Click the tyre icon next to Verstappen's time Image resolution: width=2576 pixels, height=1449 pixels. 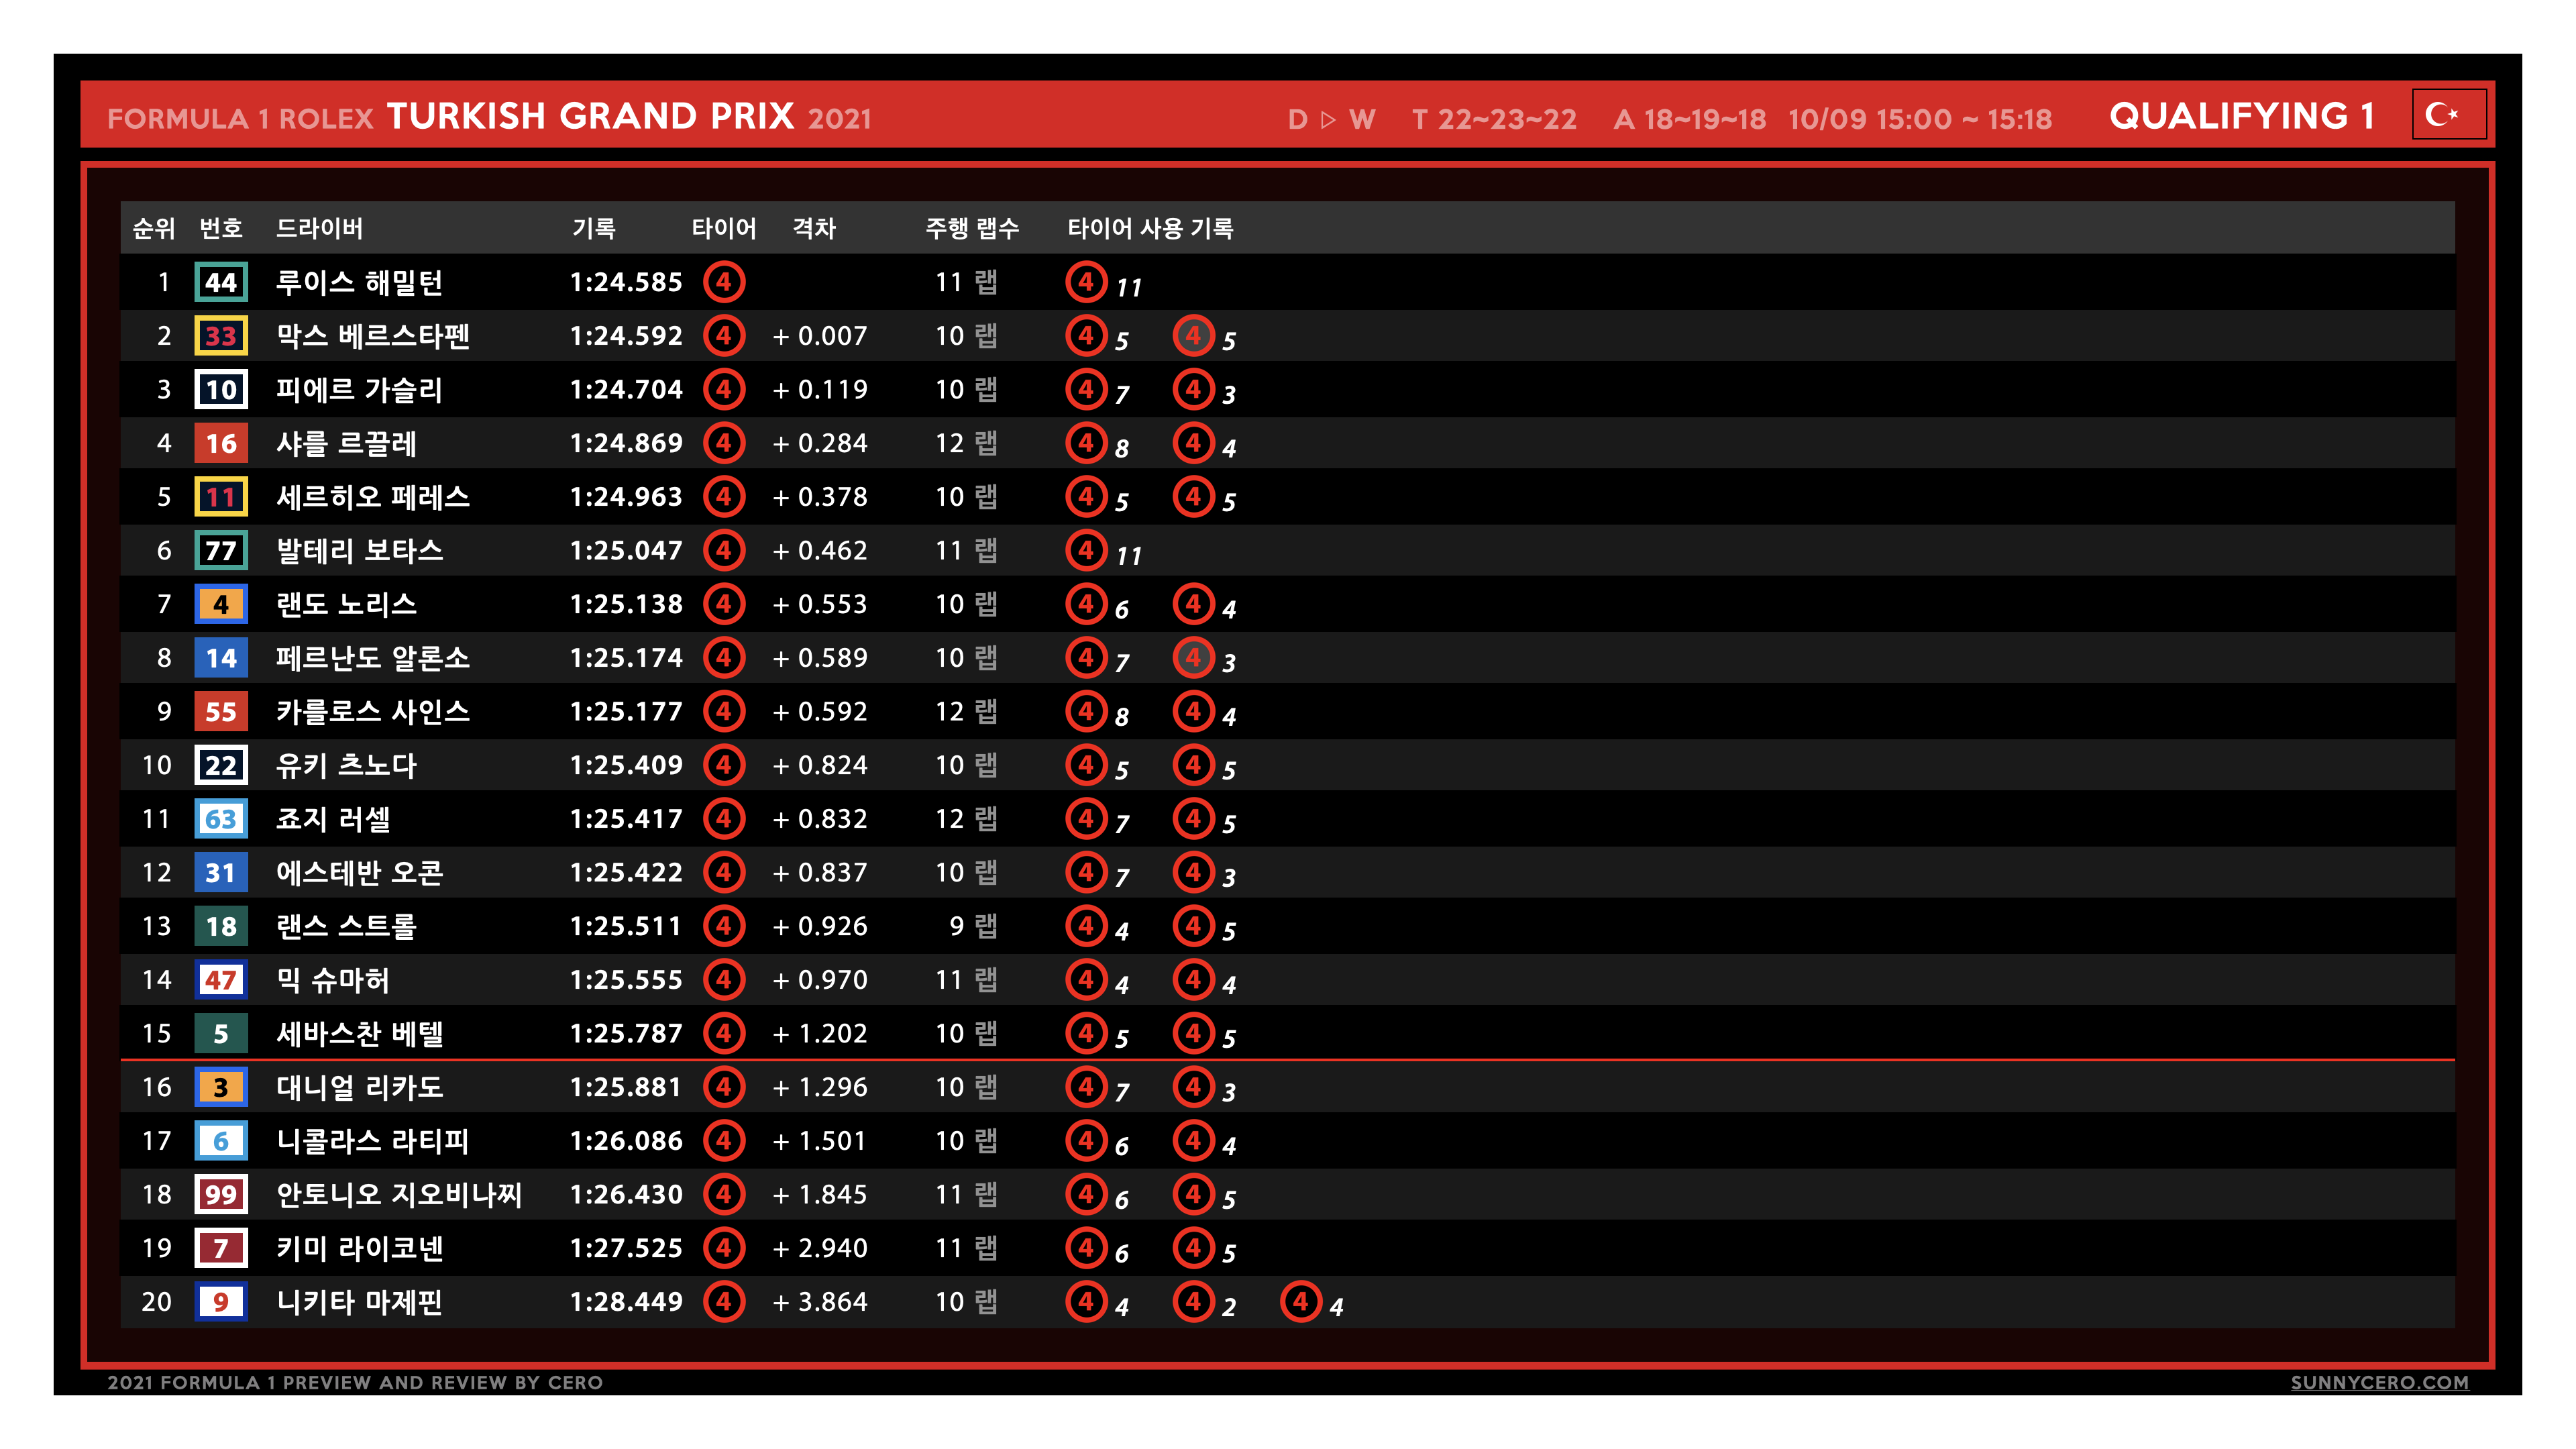click(724, 336)
